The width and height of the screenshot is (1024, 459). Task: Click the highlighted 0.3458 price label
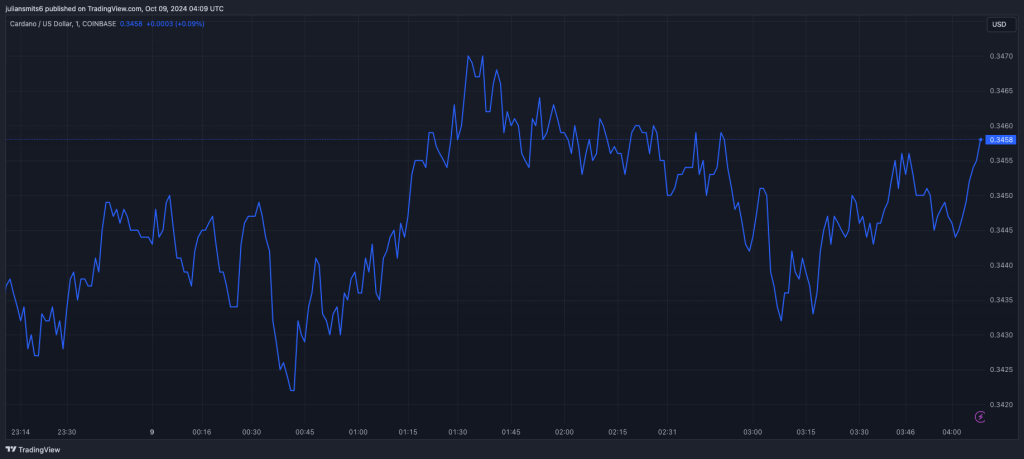[x=1001, y=140]
